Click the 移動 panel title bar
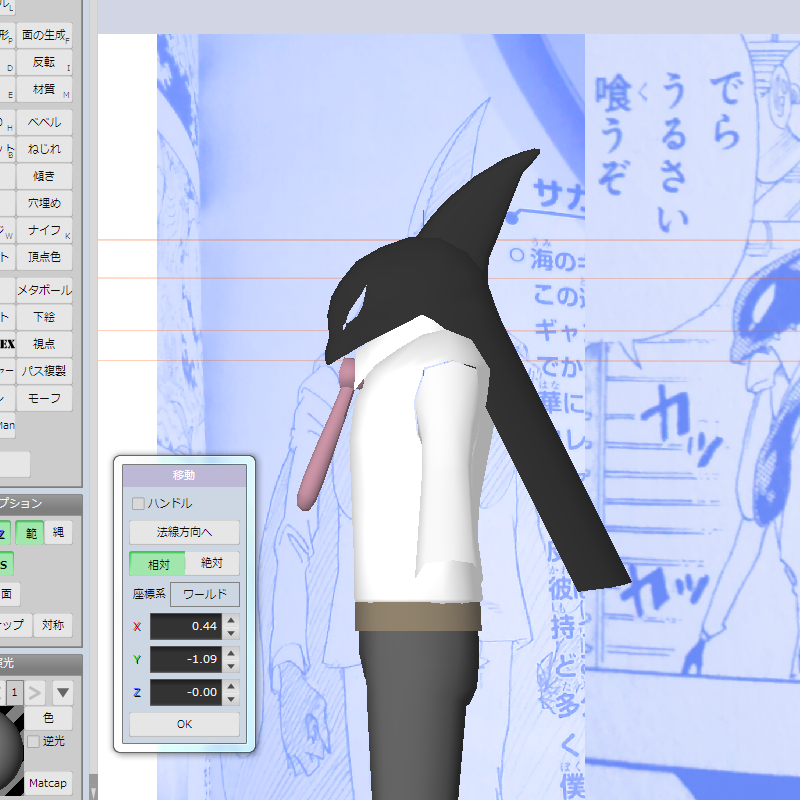800x800 pixels. point(184,476)
